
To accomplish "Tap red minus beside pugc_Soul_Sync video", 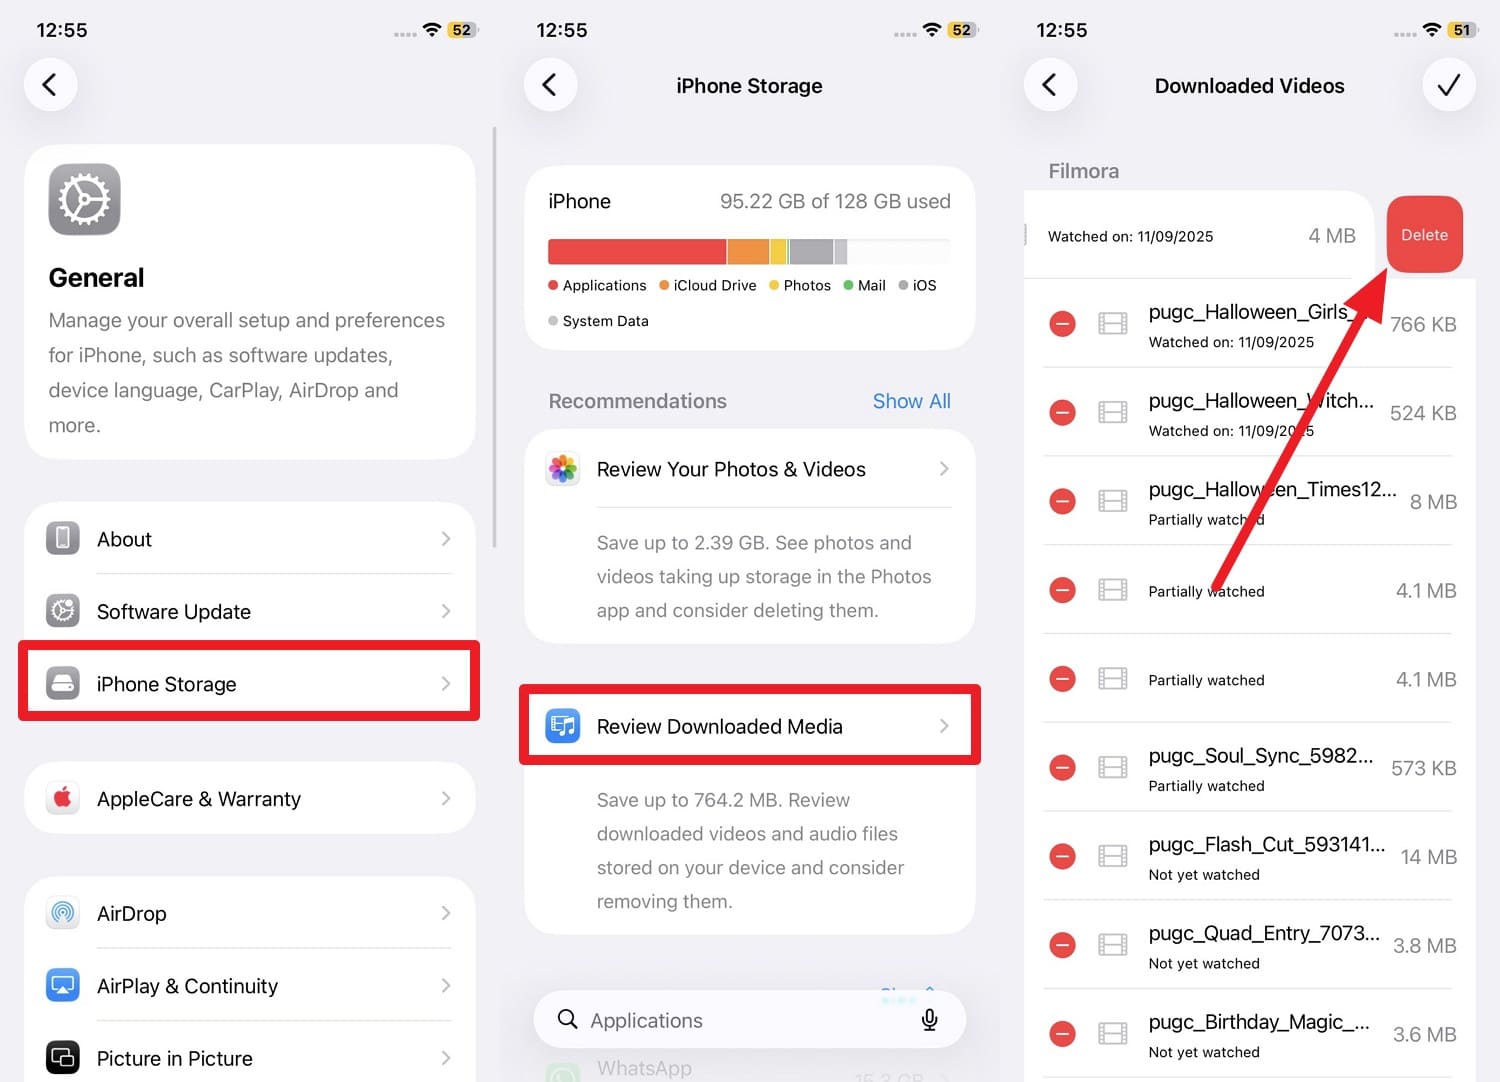I will (1063, 767).
